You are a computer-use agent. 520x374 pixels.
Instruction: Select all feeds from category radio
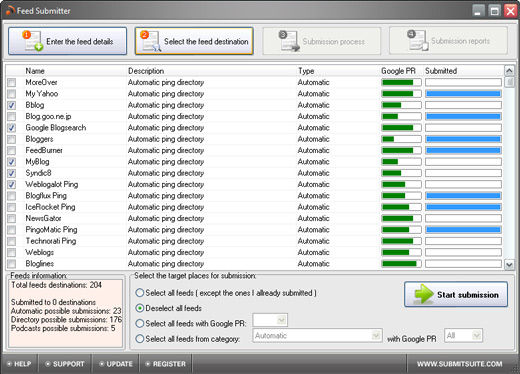point(140,339)
